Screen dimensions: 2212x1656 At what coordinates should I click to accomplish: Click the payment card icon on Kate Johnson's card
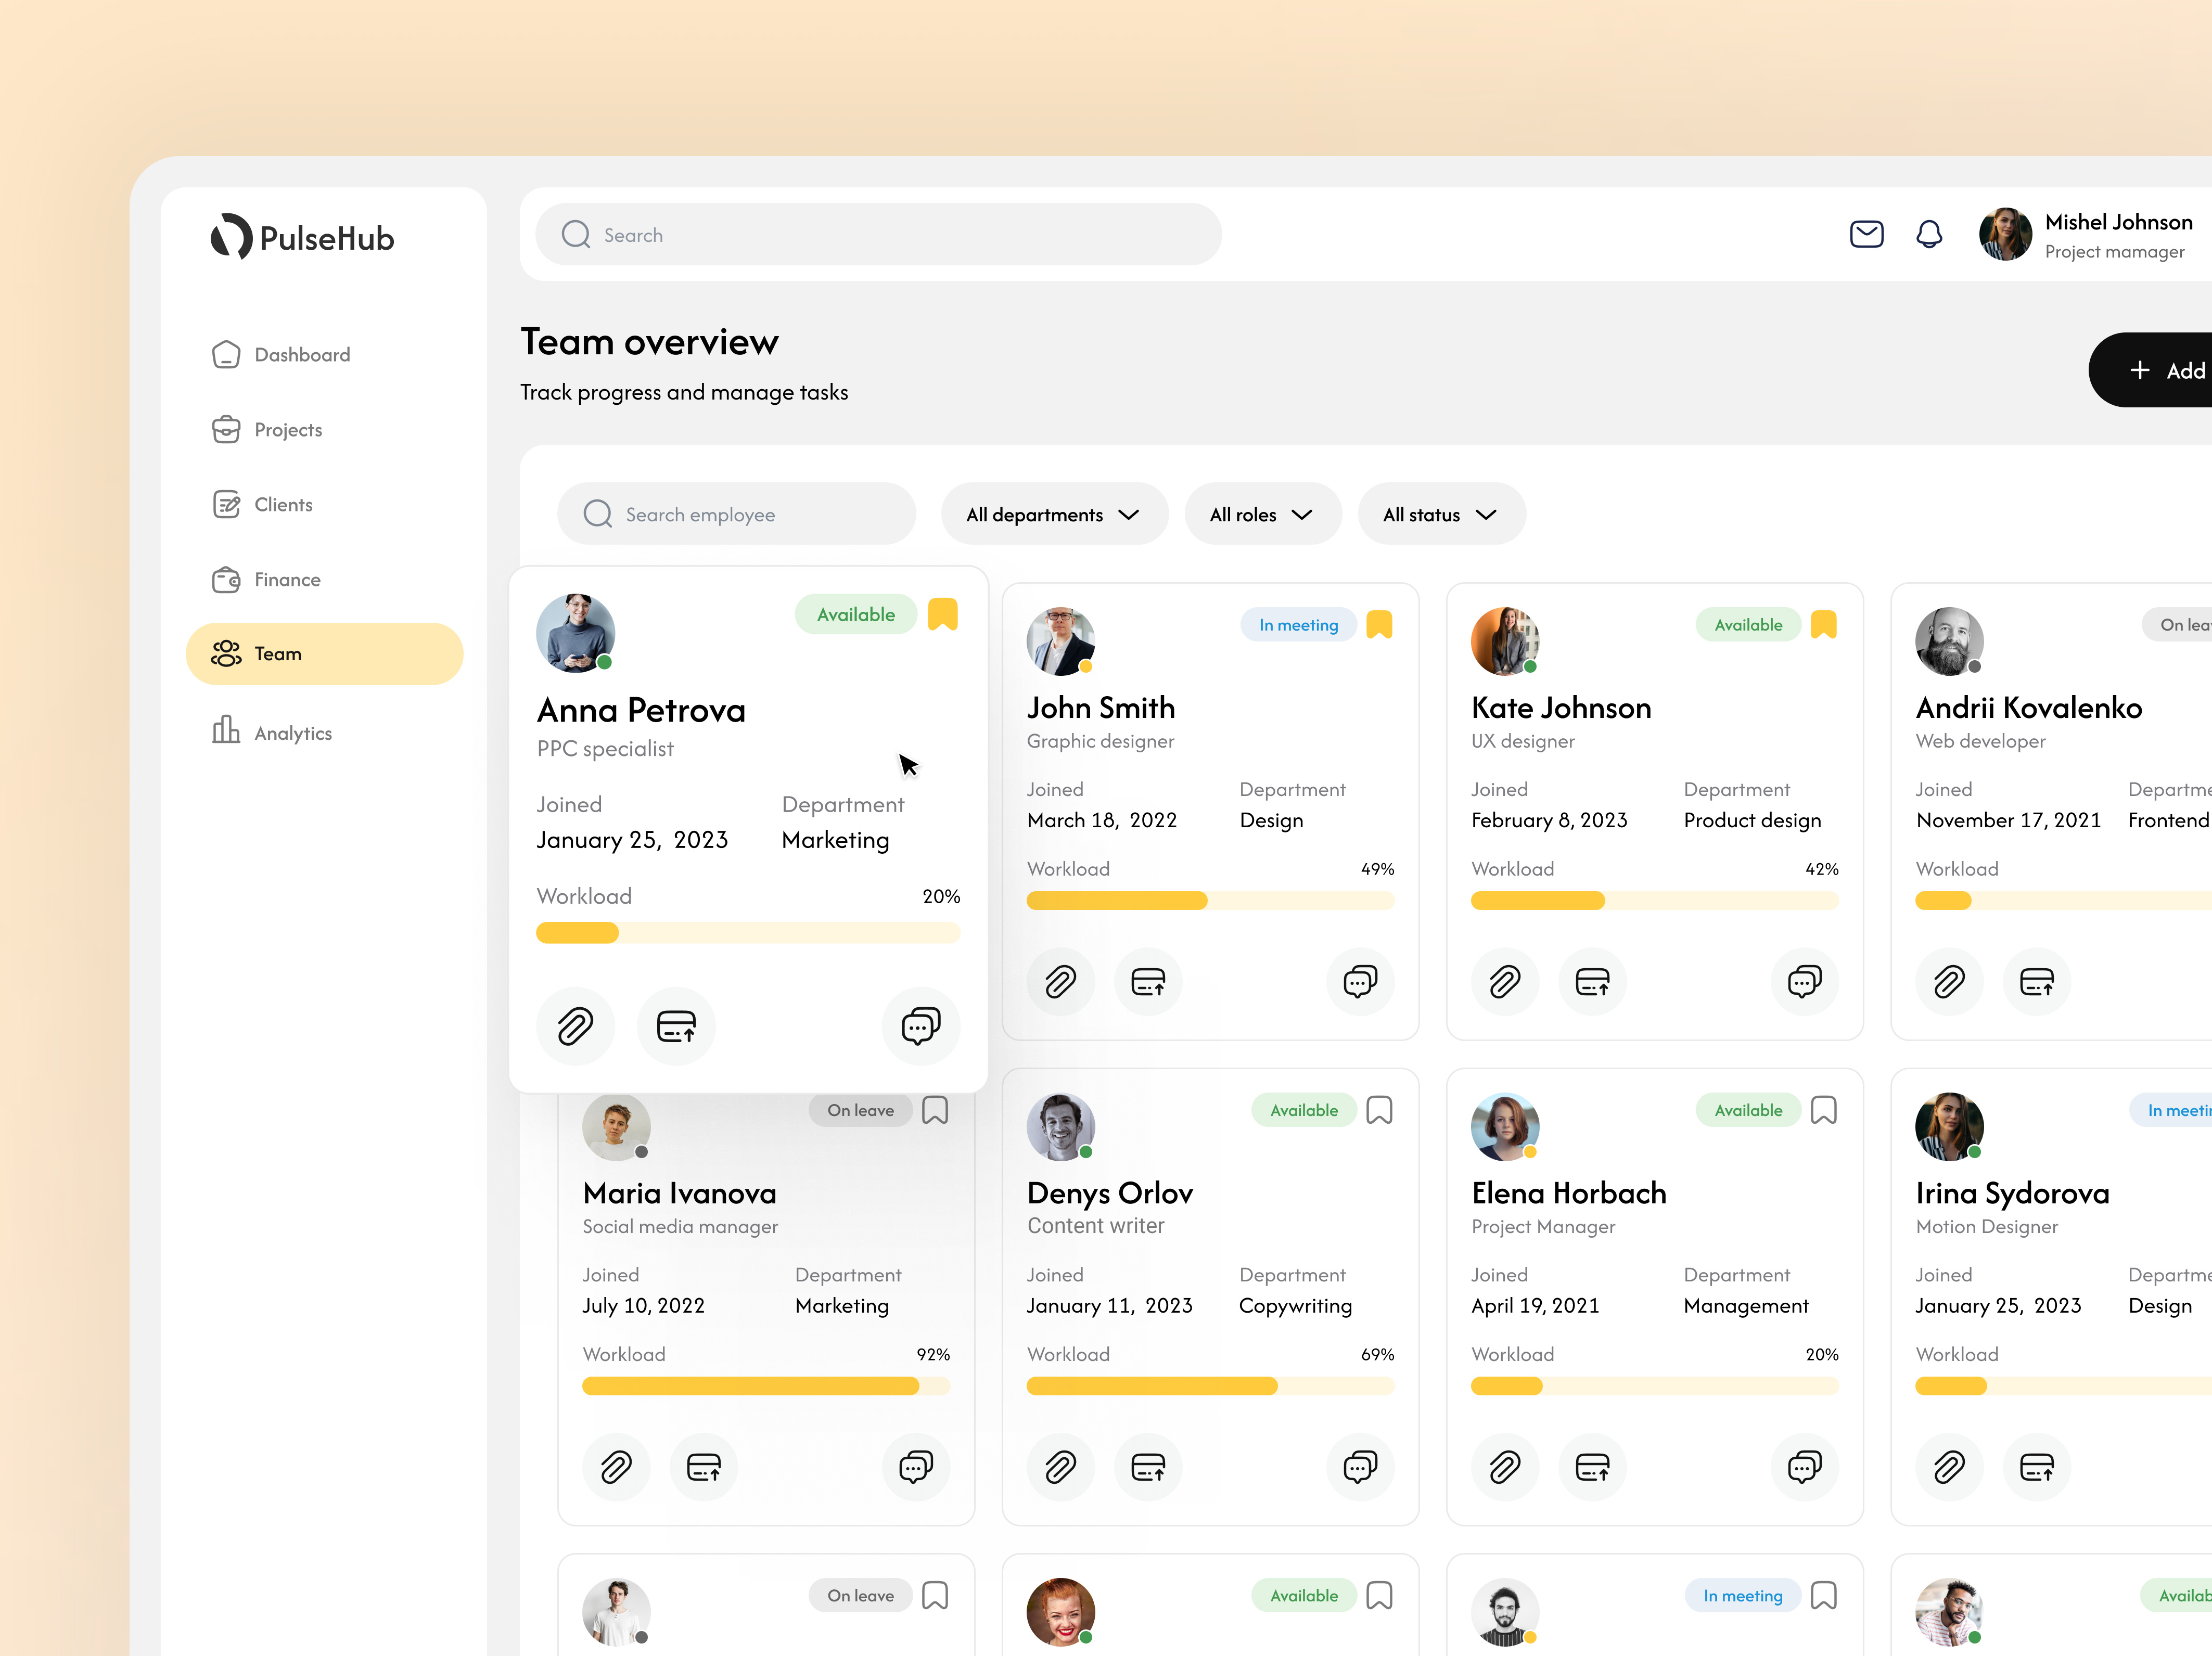coord(1592,982)
